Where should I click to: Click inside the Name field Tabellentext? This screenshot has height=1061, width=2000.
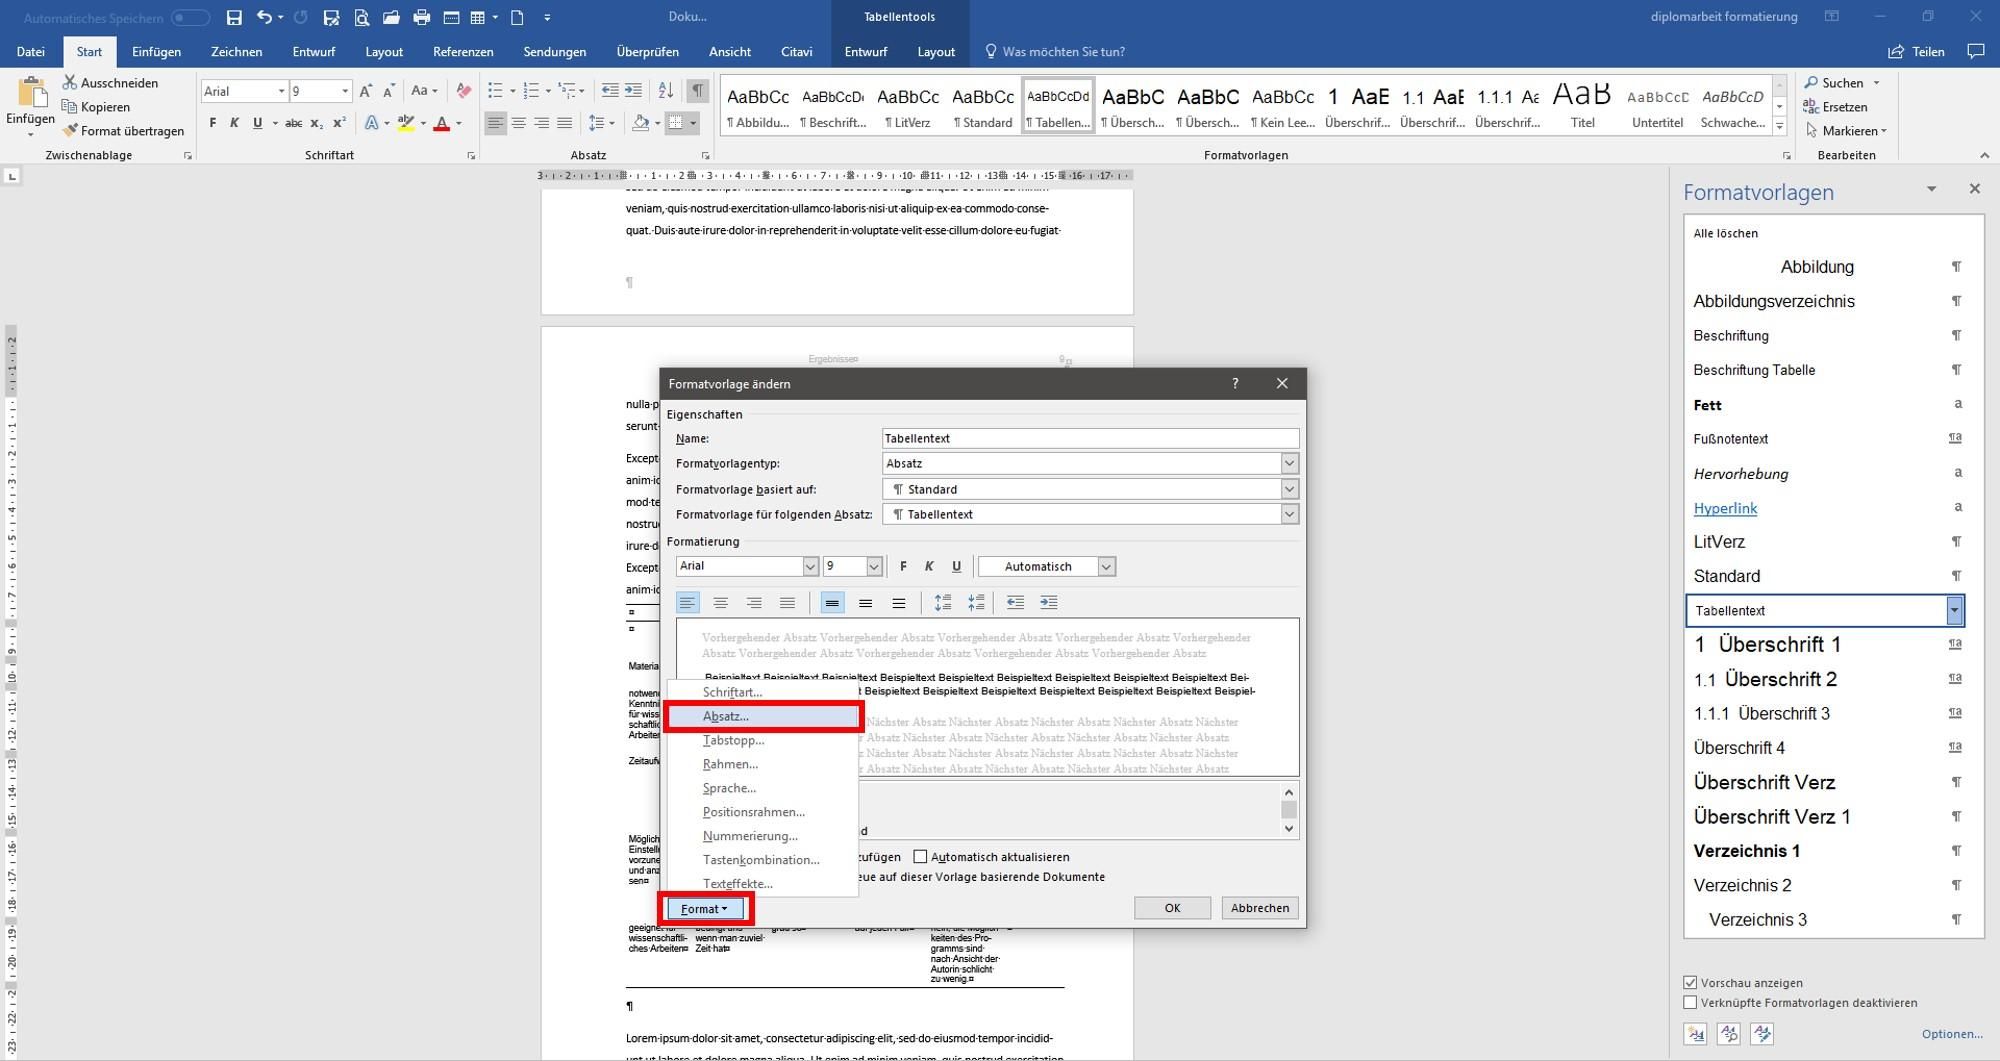pos(1090,438)
